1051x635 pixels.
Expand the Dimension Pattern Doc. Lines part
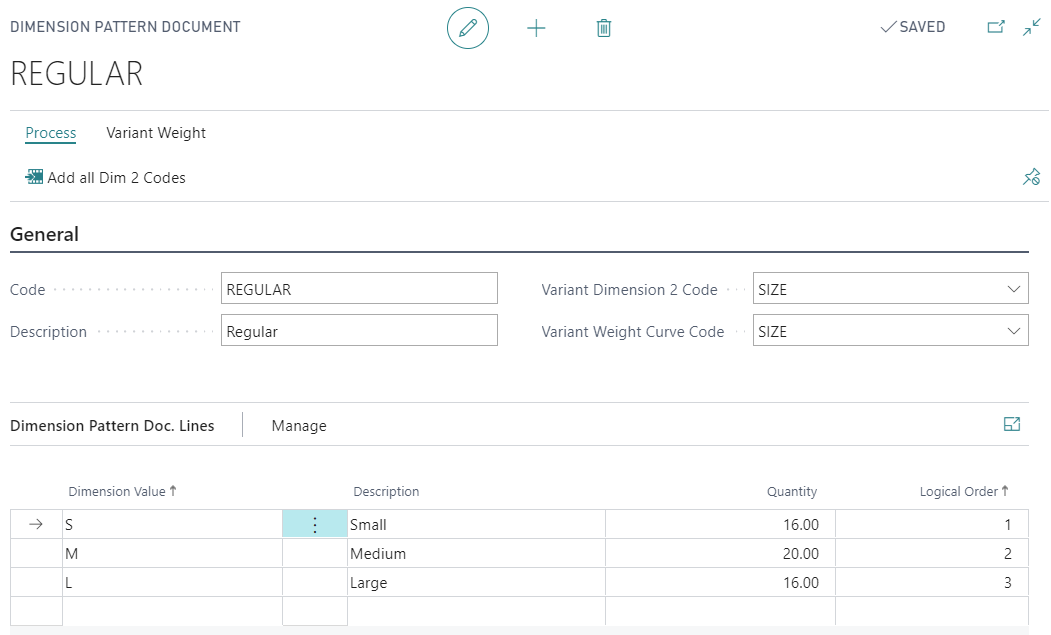(x=1011, y=425)
